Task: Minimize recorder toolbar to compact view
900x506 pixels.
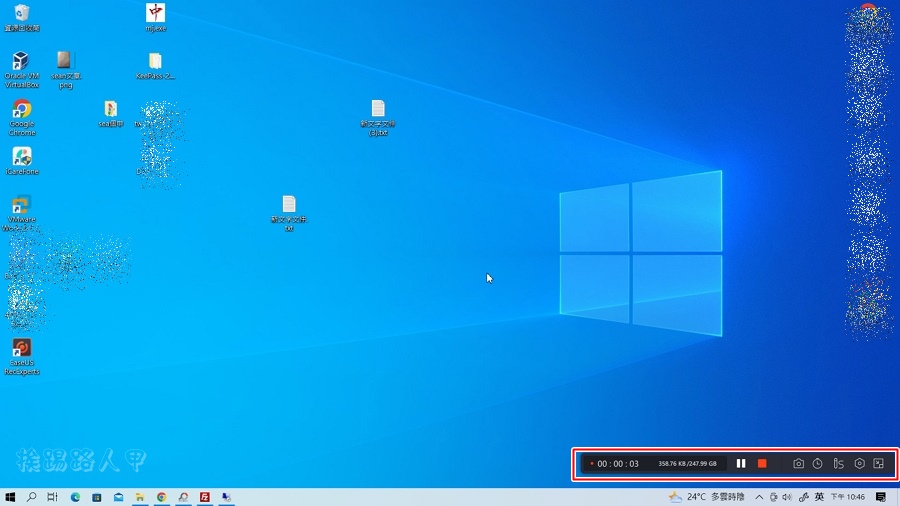Action: 878,463
